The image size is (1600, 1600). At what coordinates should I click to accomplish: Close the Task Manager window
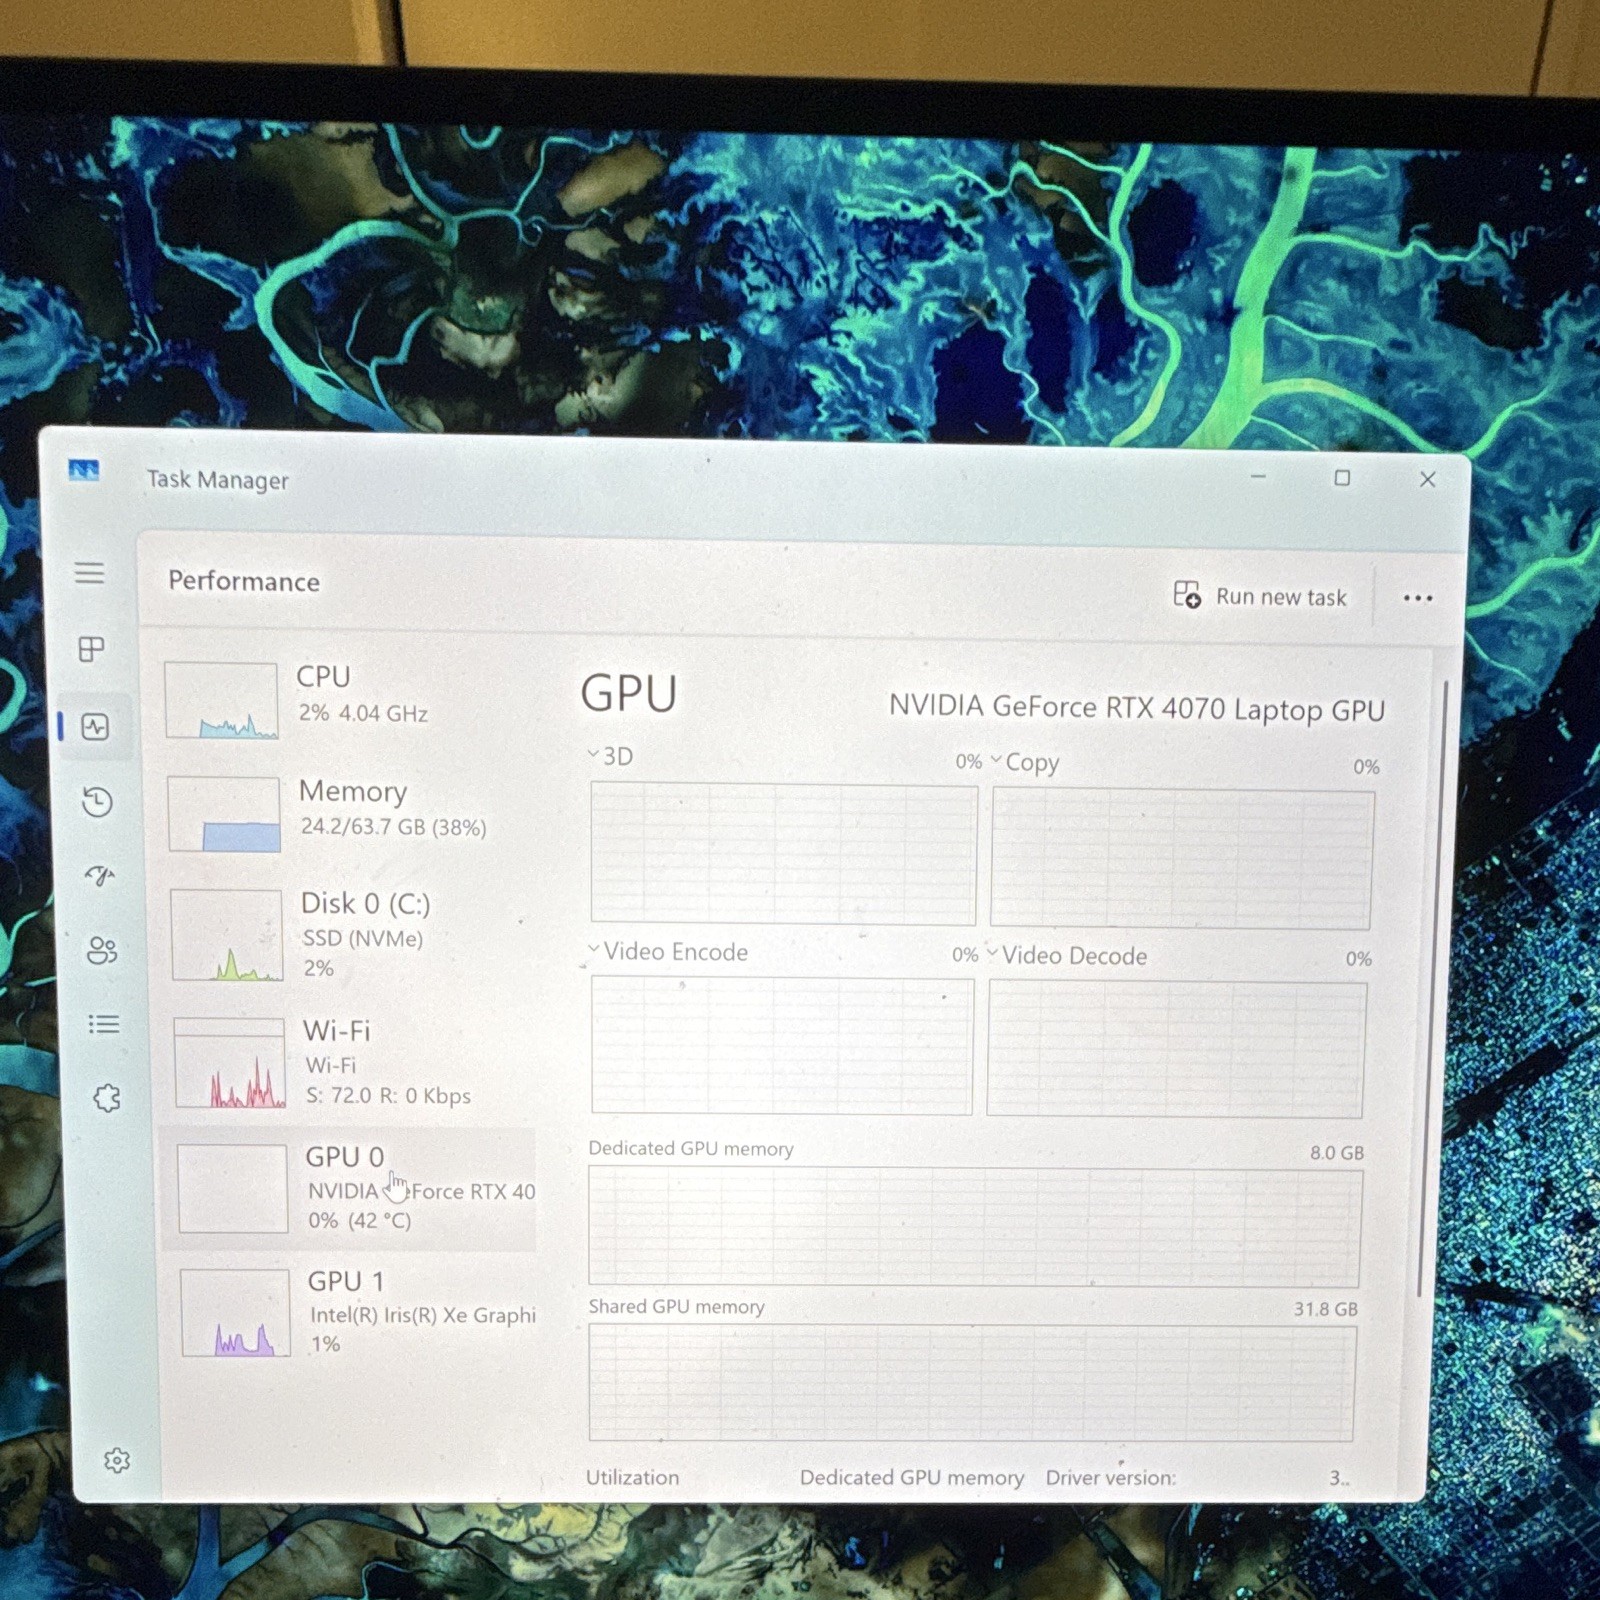coord(1428,479)
